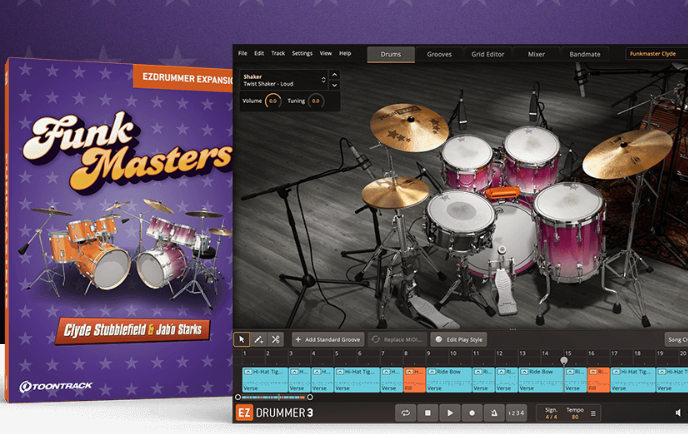Image resolution: width=688 pixels, height=434 pixels.
Task: Step to previous instrument with up arrow
Action: [x=334, y=75]
